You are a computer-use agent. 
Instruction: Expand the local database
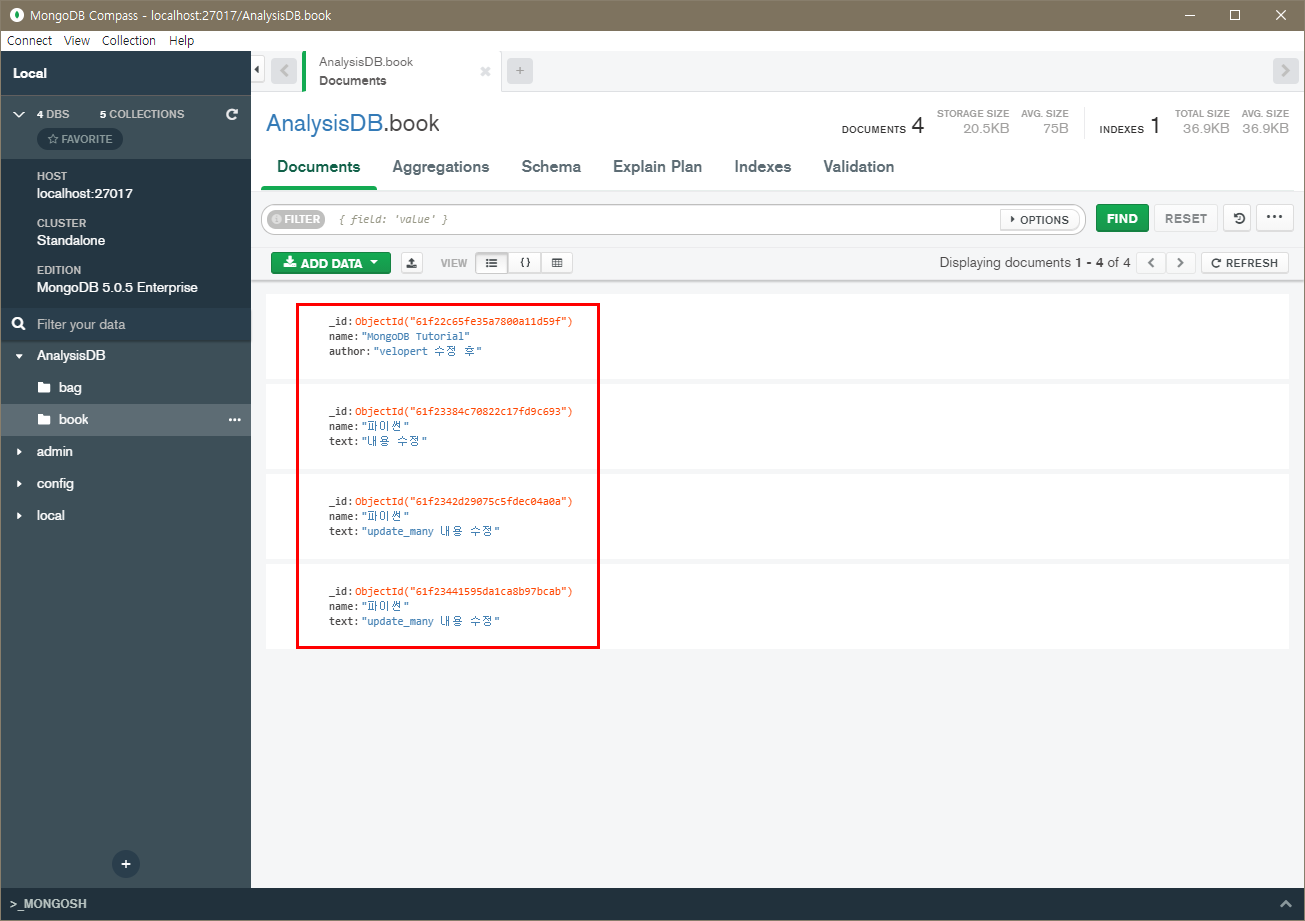tap(19, 516)
